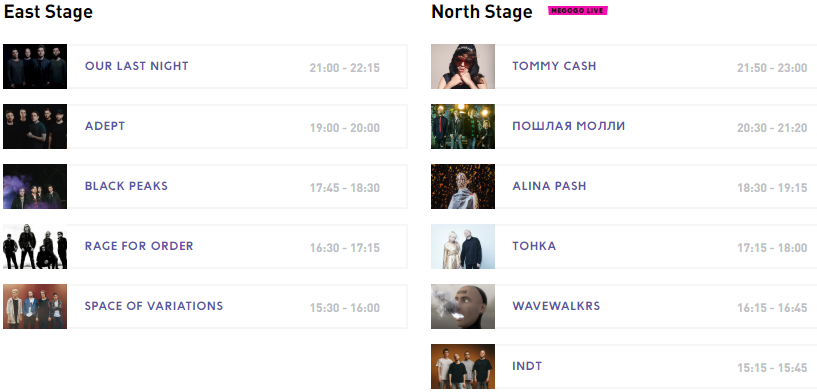Viewport: 817px width, 392px height.
Task: Open the TOHKA duo photo
Action: click(463, 247)
